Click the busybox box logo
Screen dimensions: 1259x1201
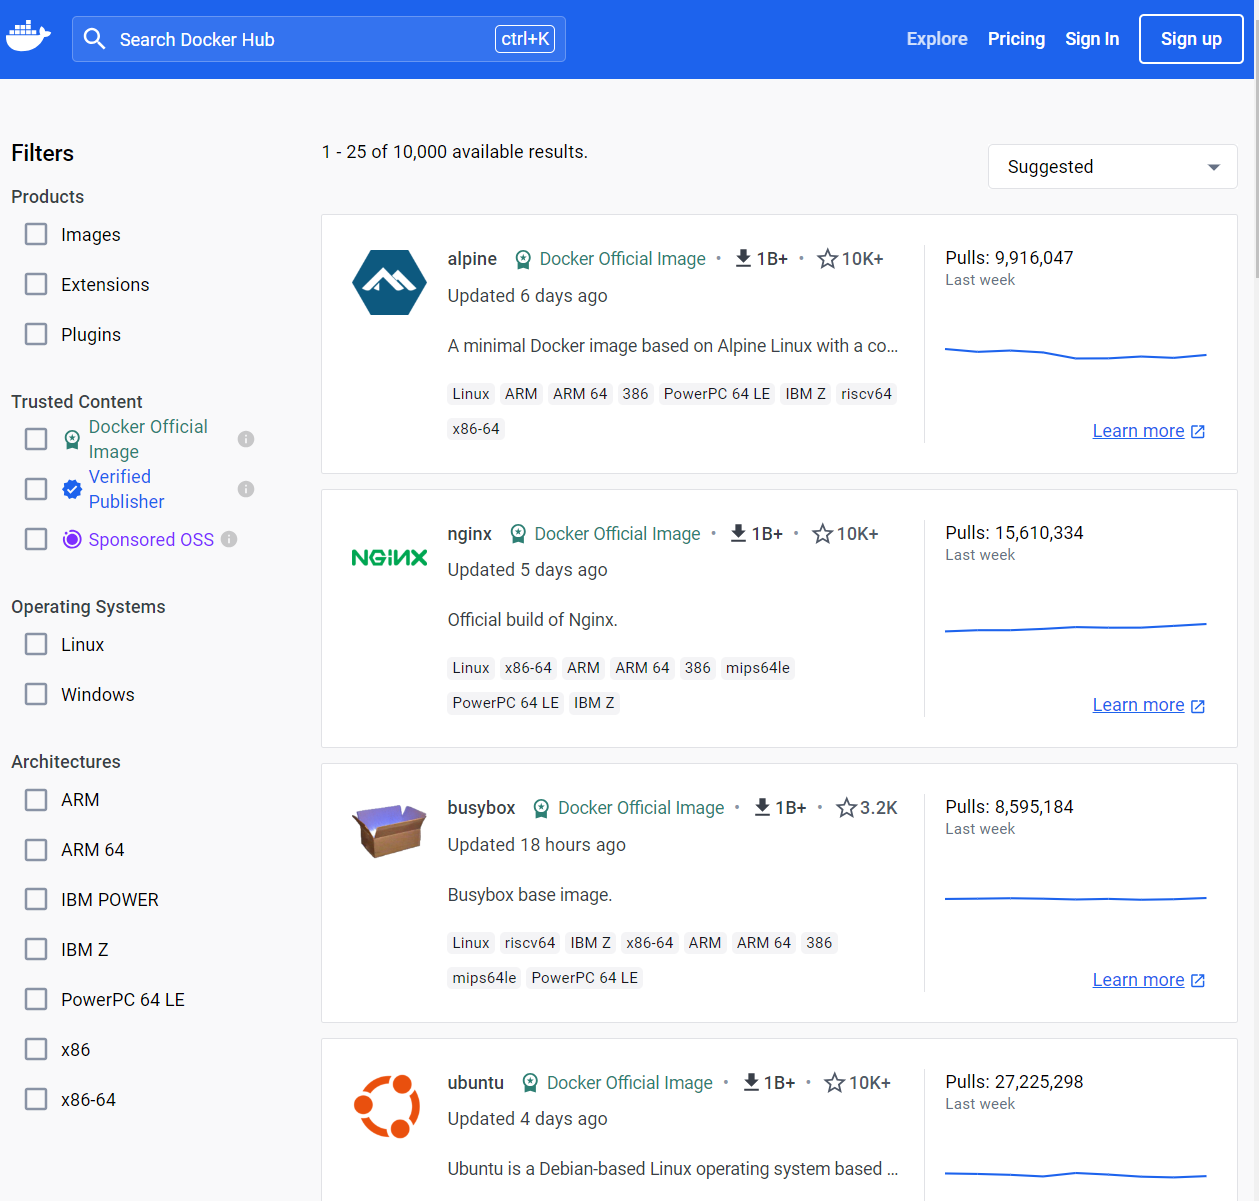coord(390,830)
